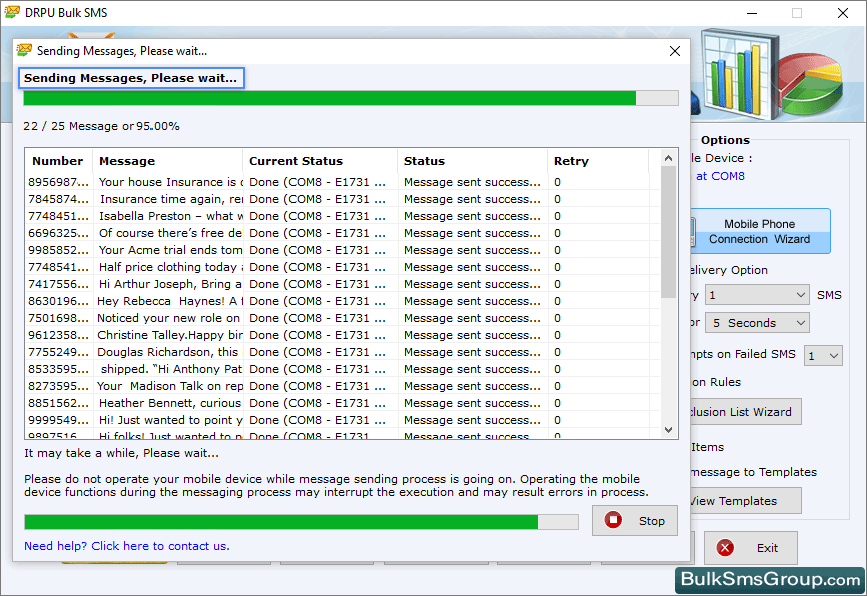Click the Status cell for number 7748451...
867x596 pixels.
472,216
